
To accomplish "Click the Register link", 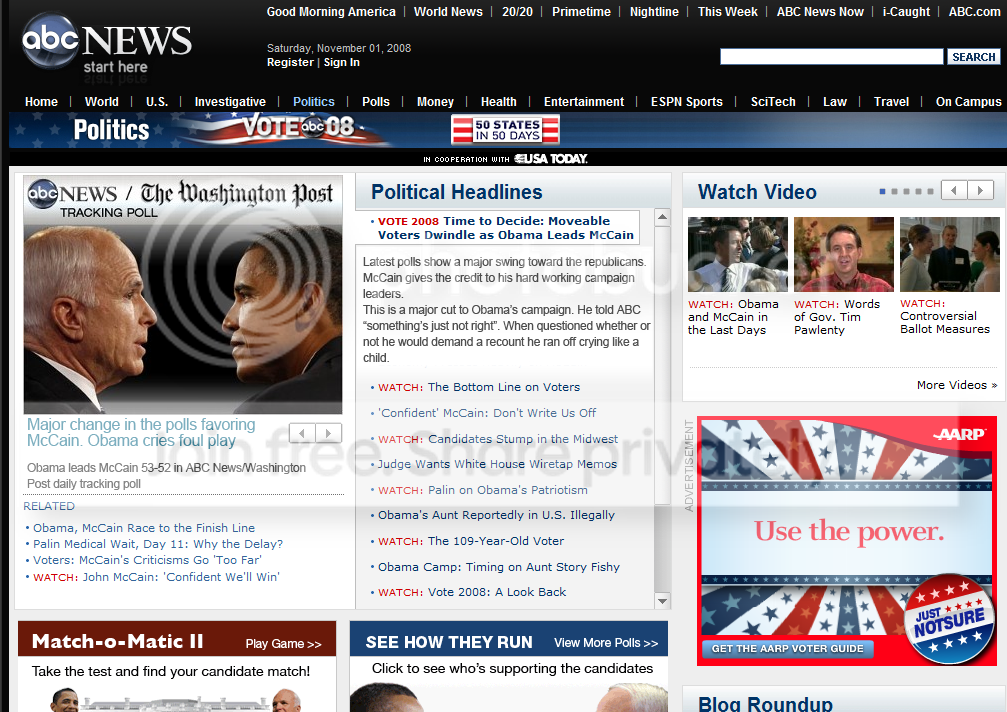I will tap(290, 62).
